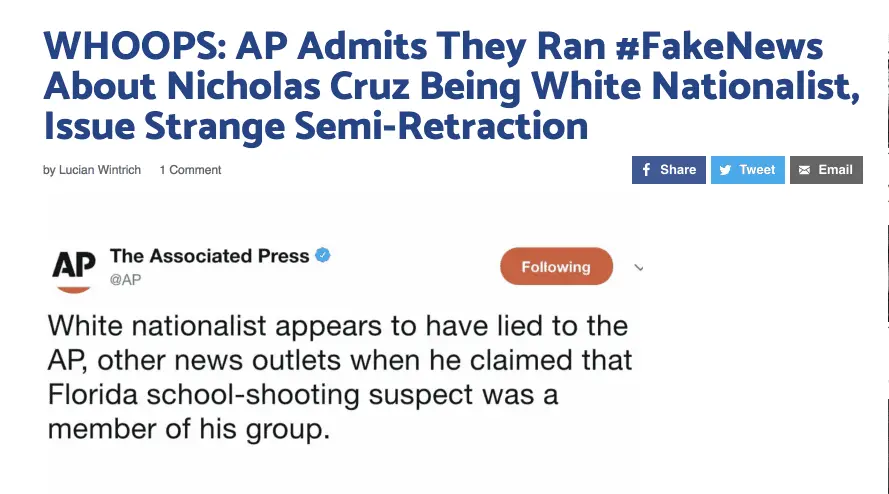Expand the chevron beside Following button

(x=639, y=267)
